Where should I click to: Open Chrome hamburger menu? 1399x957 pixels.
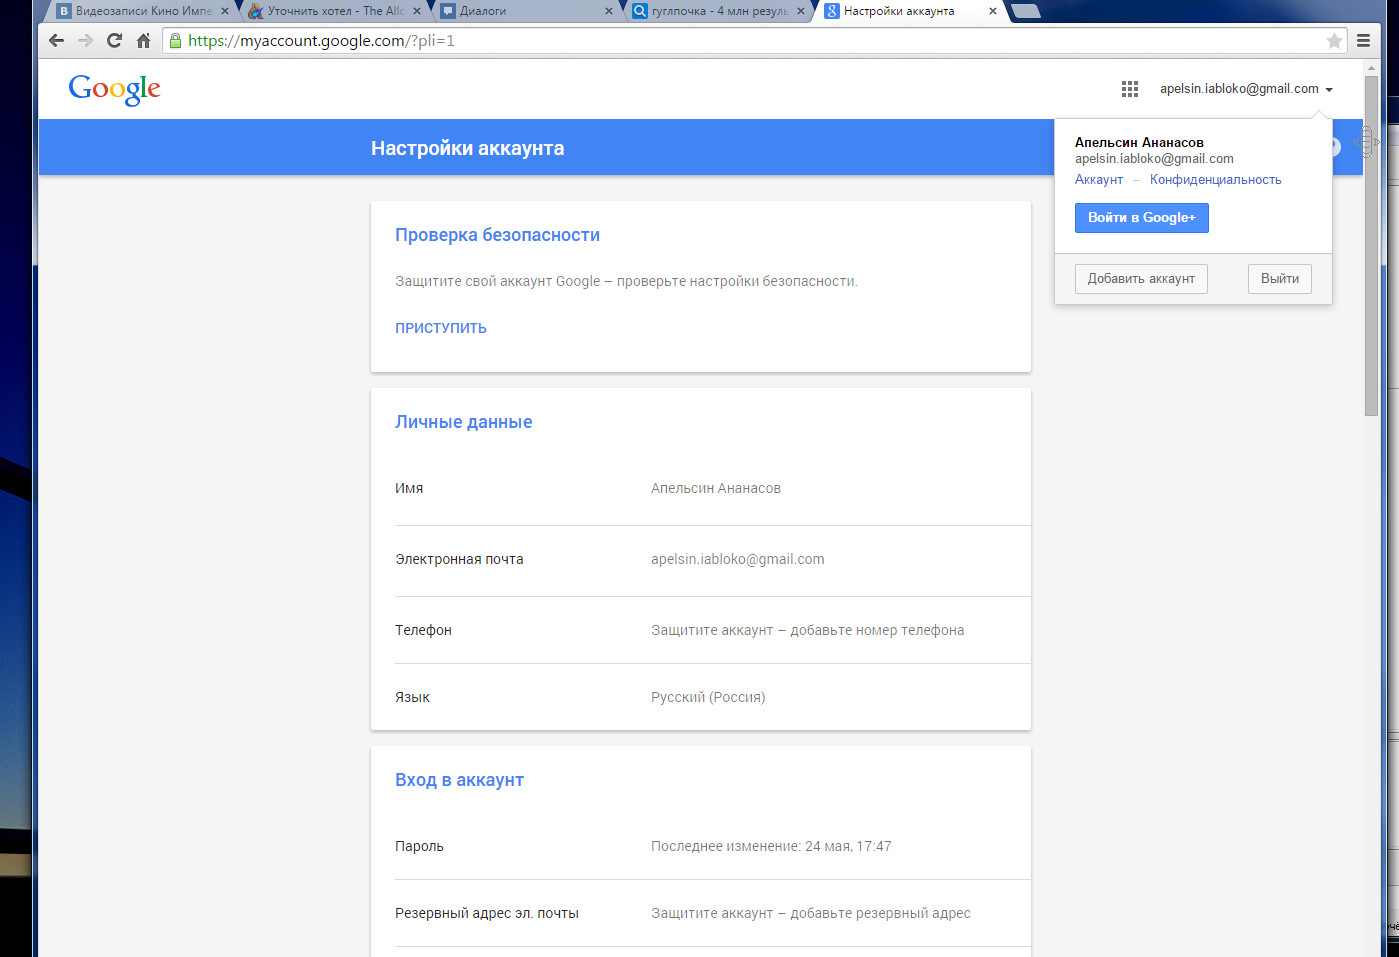[1363, 41]
